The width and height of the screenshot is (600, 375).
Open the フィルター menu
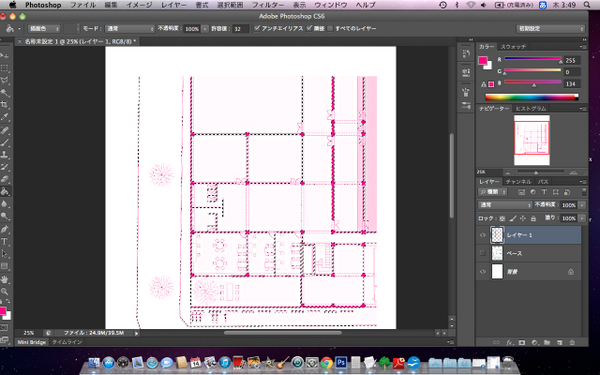268,5
